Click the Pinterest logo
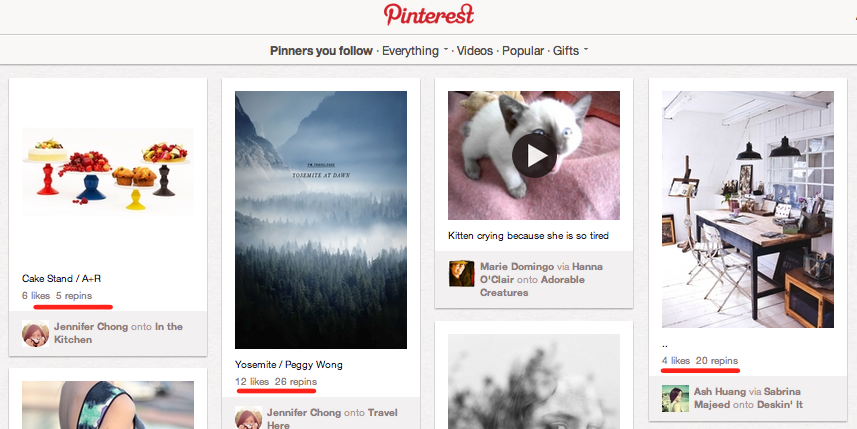The image size is (857, 429). point(428,15)
